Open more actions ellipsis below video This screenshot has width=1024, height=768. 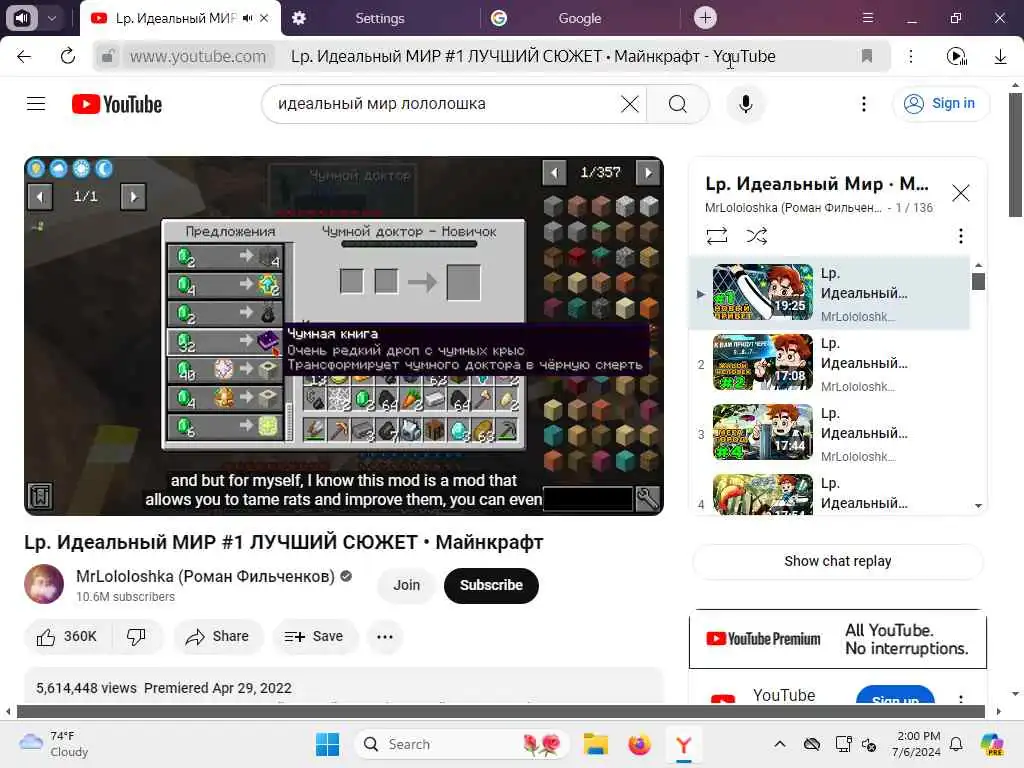(x=385, y=636)
